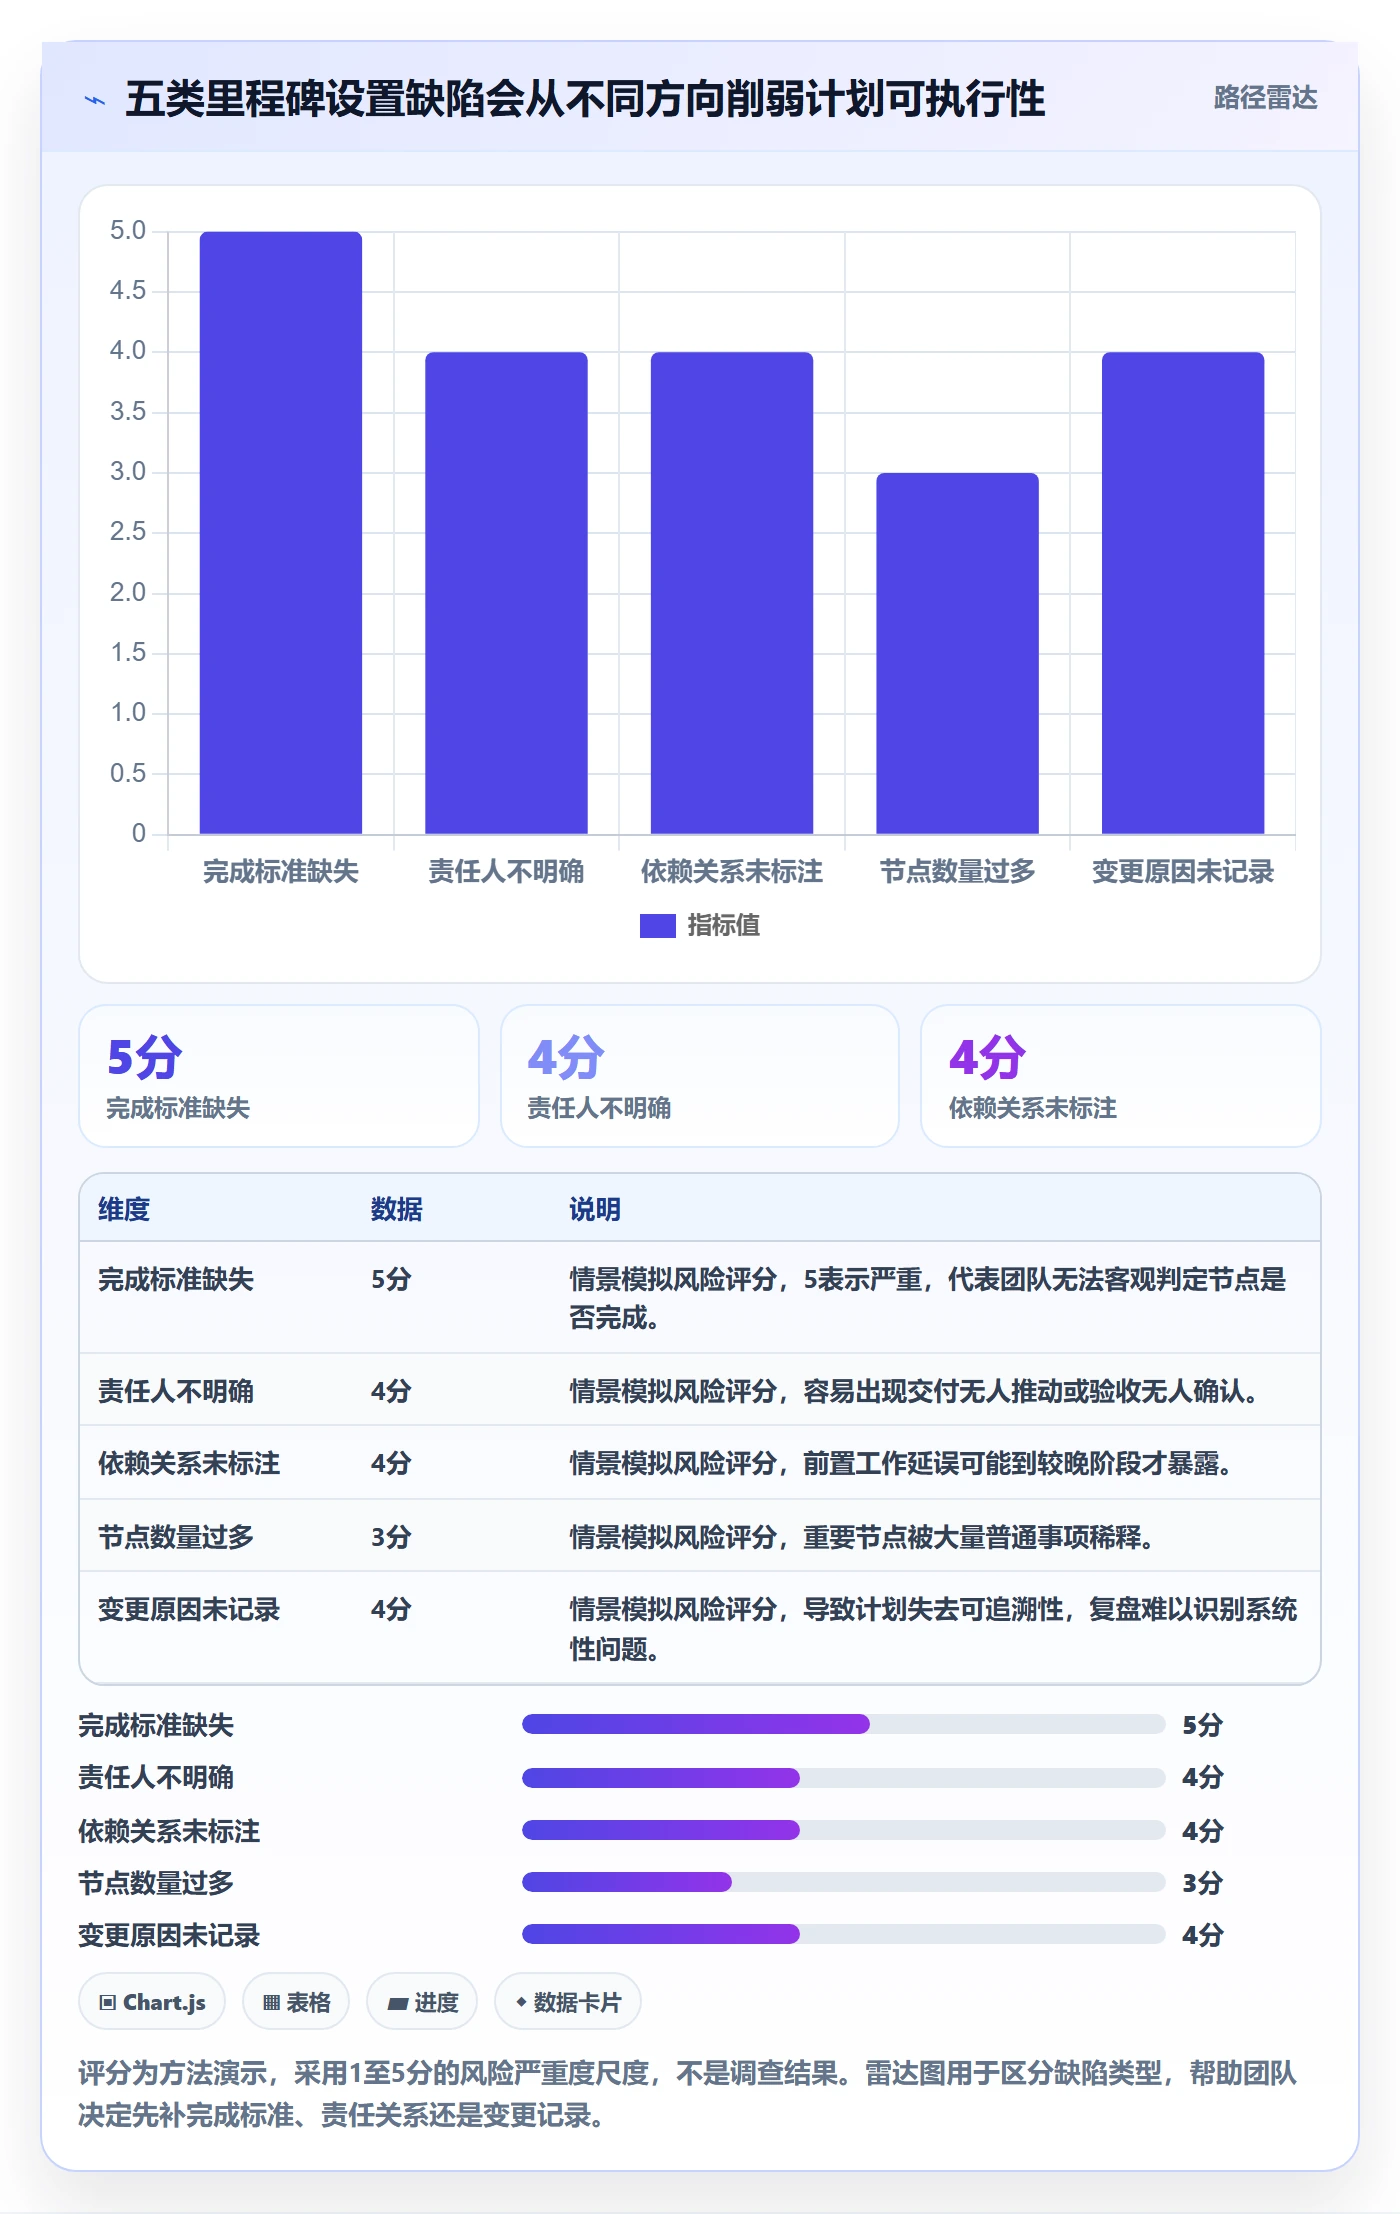This screenshot has height=2214, width=1400.
Task: Select the 表格 tag chip
Action: [x=296, y=2002]
